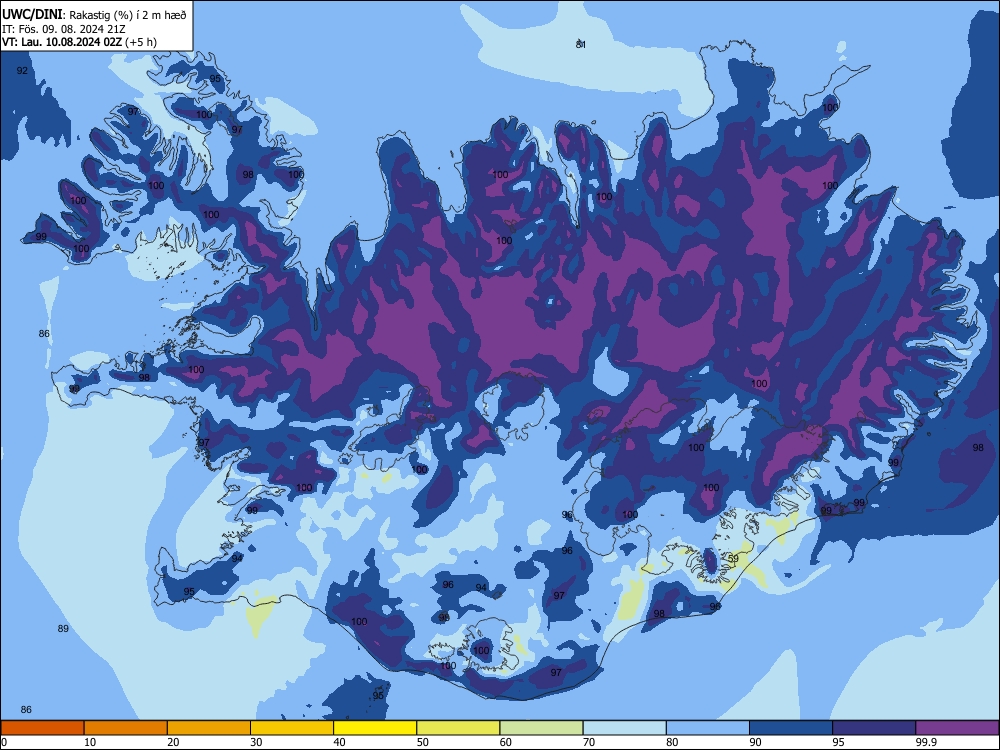The width and height of the screenshot is (1000, 750).
Task: Select the medium blue 90–95 legend swatch
Action: coord(791,728)
